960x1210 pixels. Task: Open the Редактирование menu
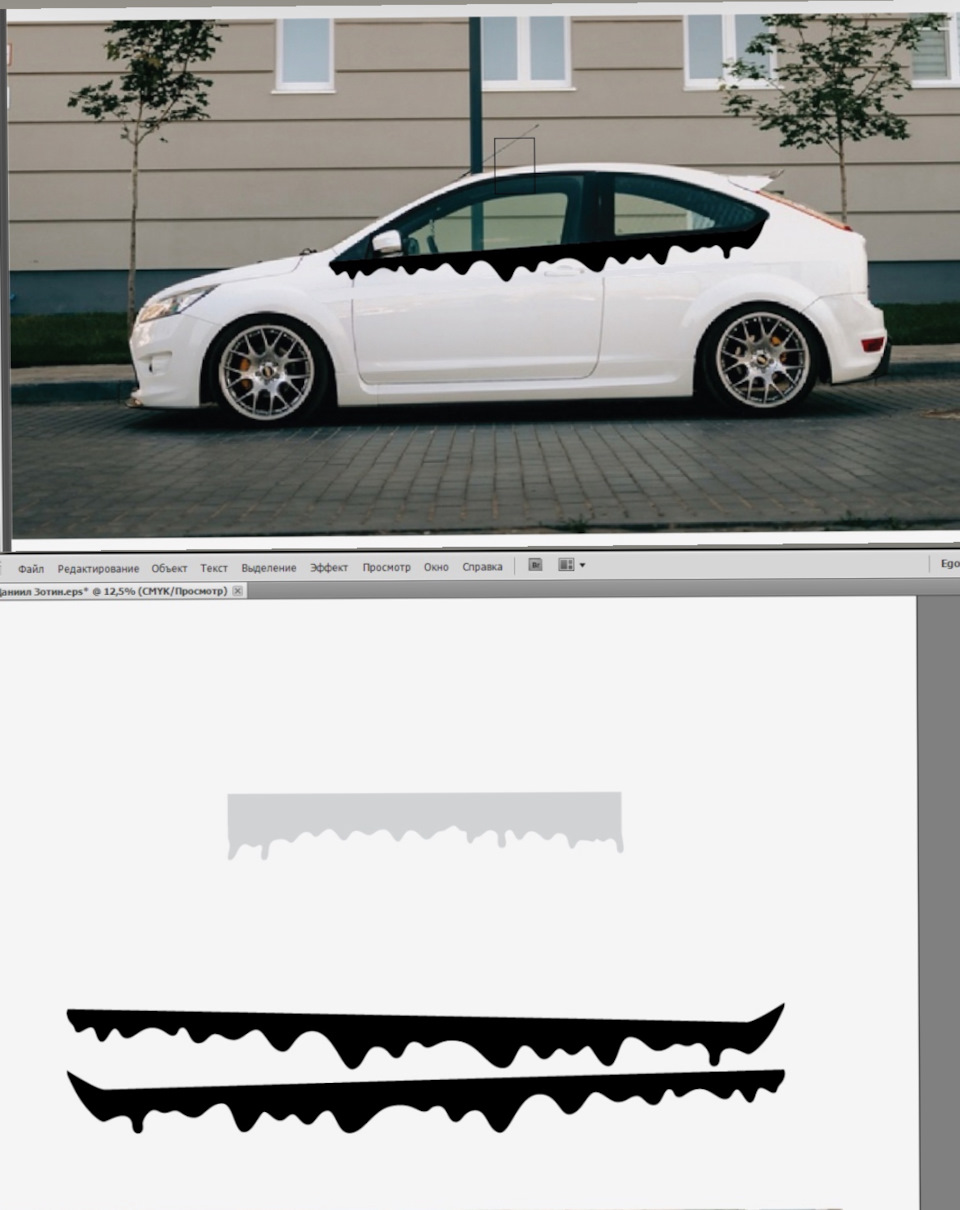98,568
